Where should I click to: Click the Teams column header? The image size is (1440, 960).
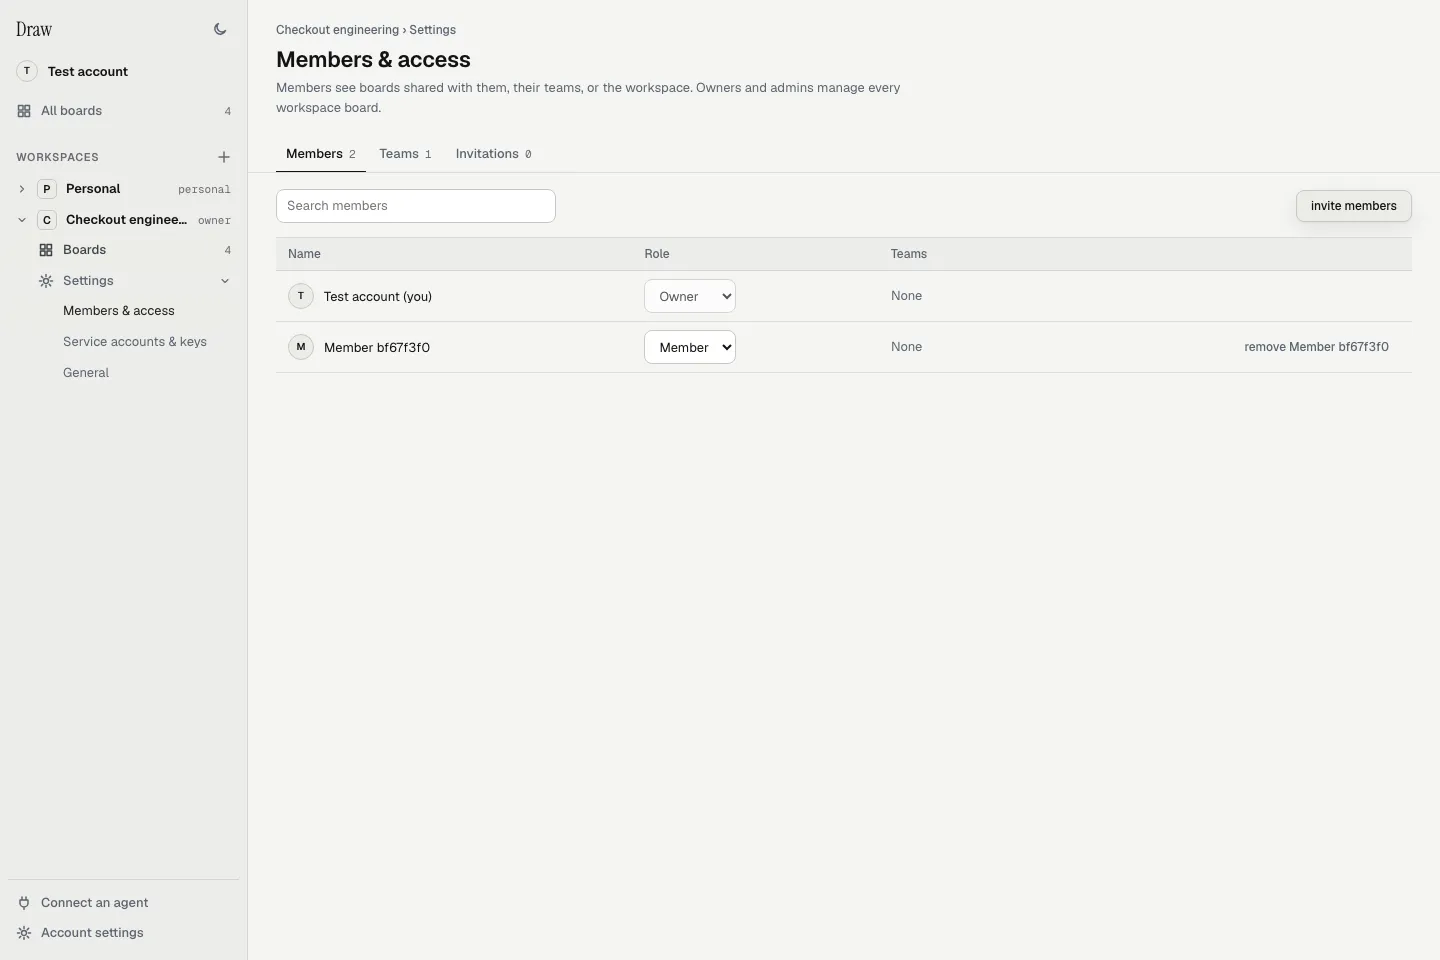pos(909,254)
